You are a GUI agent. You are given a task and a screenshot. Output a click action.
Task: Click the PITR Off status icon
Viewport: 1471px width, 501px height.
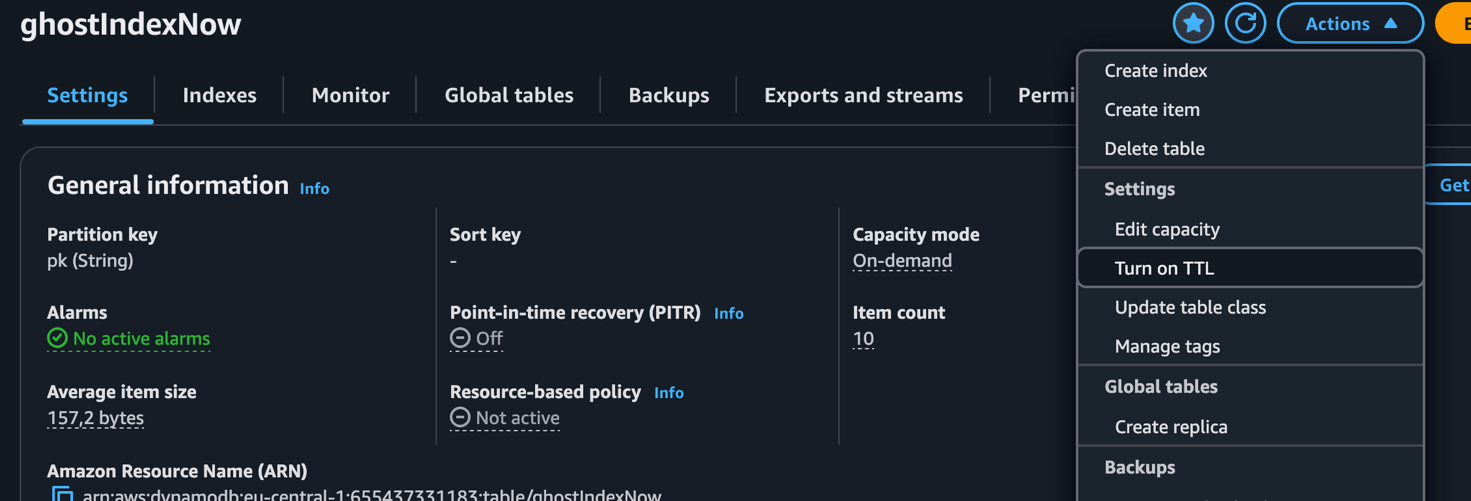point(460,338)
